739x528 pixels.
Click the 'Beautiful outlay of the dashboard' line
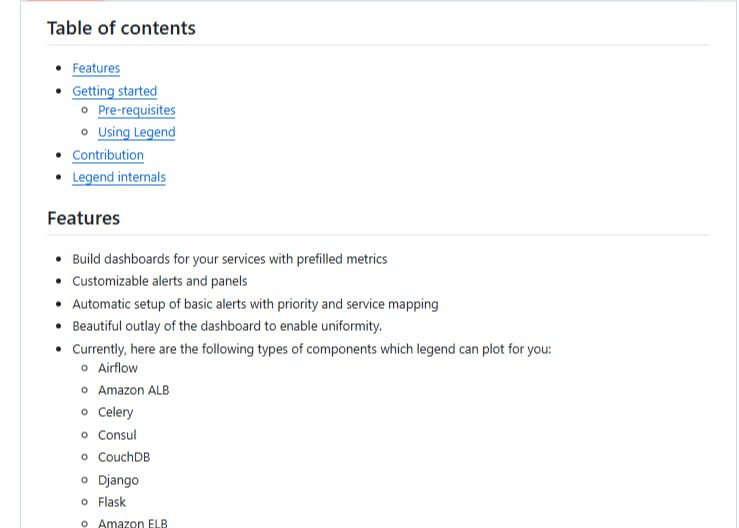tap(227, 326)
